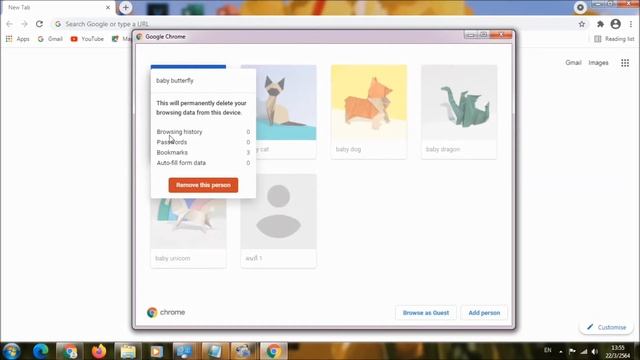Open Gmail bookmark in bookmarks bar
640x360 pixels.
(50, 39)
